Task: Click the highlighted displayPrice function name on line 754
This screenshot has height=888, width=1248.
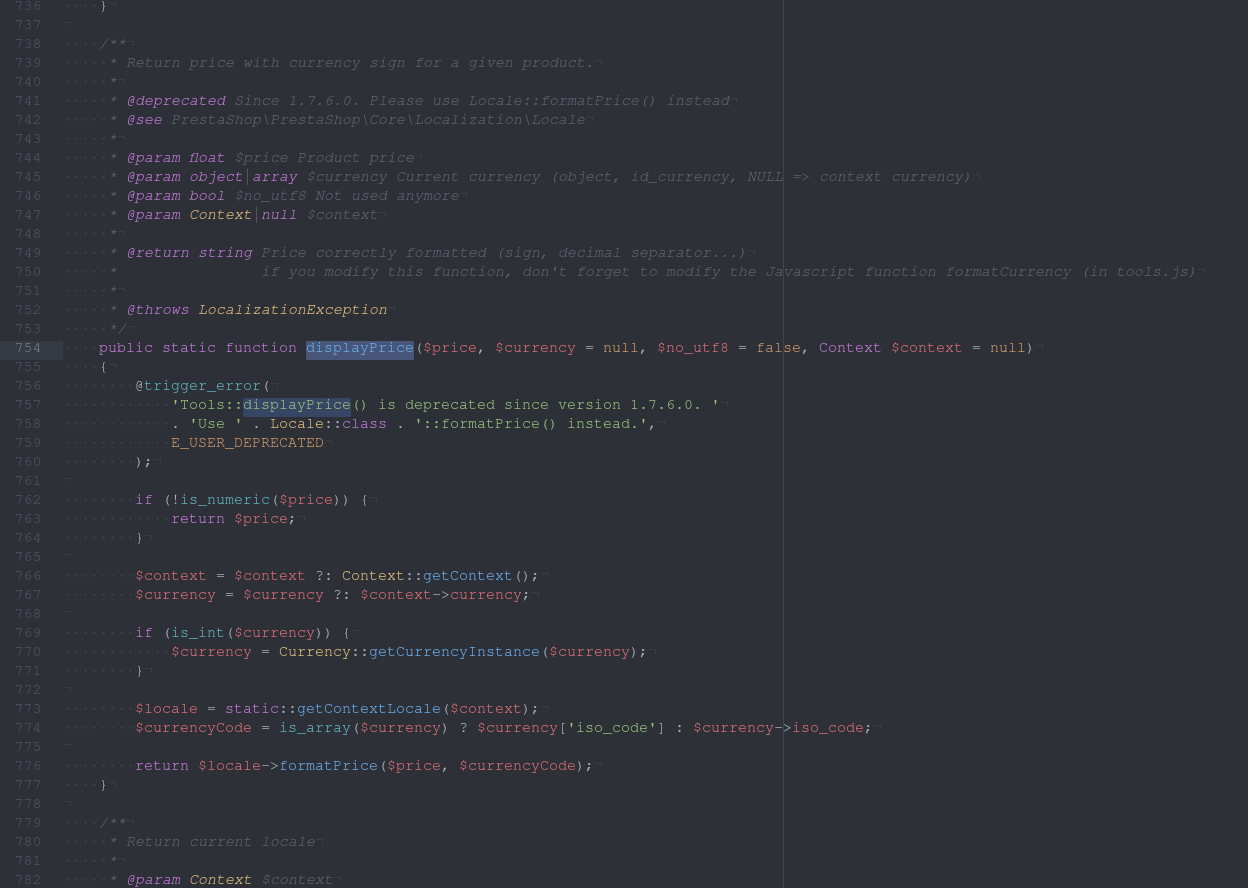Action: (360, 348)
